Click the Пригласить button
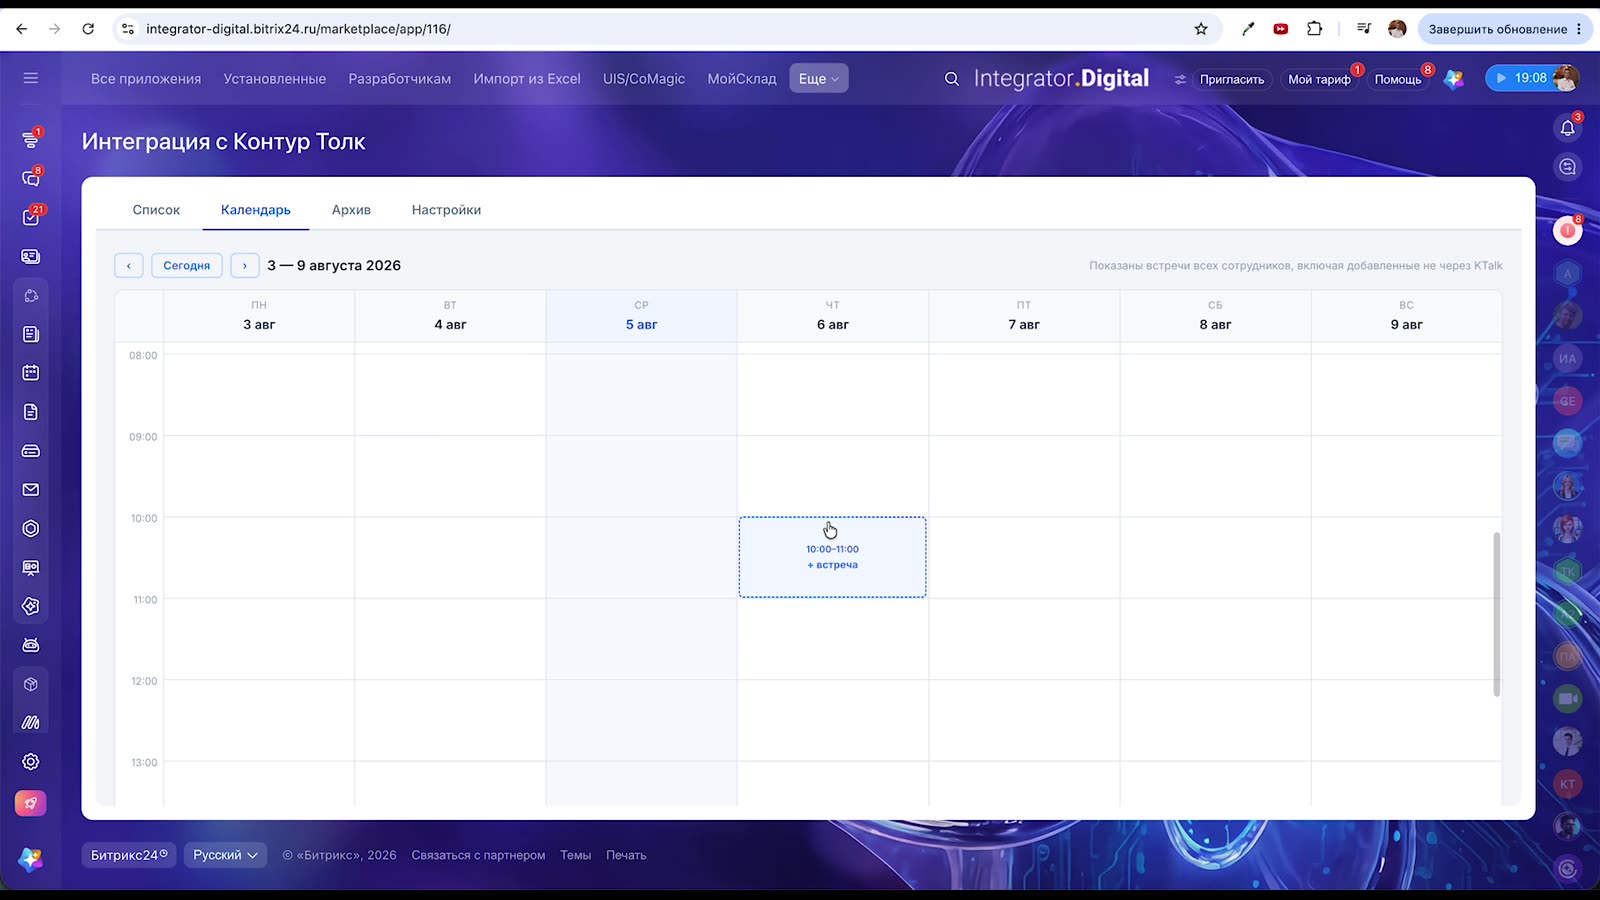1600x900 pixels. [1232, 79]
